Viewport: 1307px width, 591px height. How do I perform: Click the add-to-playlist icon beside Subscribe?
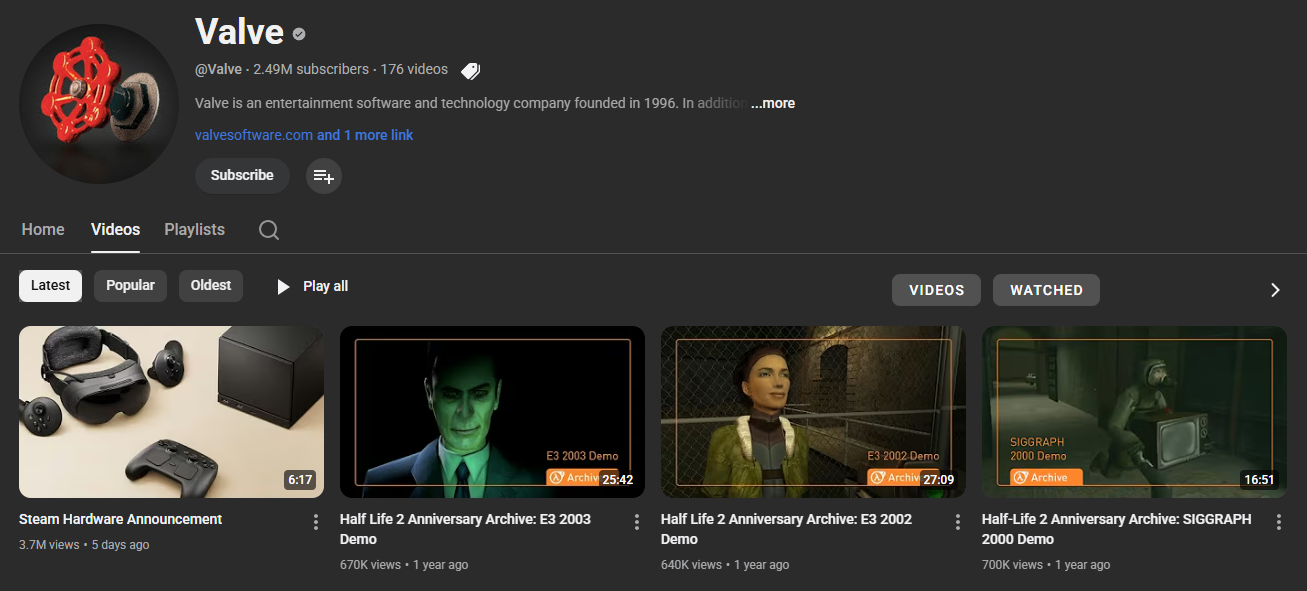323,176
